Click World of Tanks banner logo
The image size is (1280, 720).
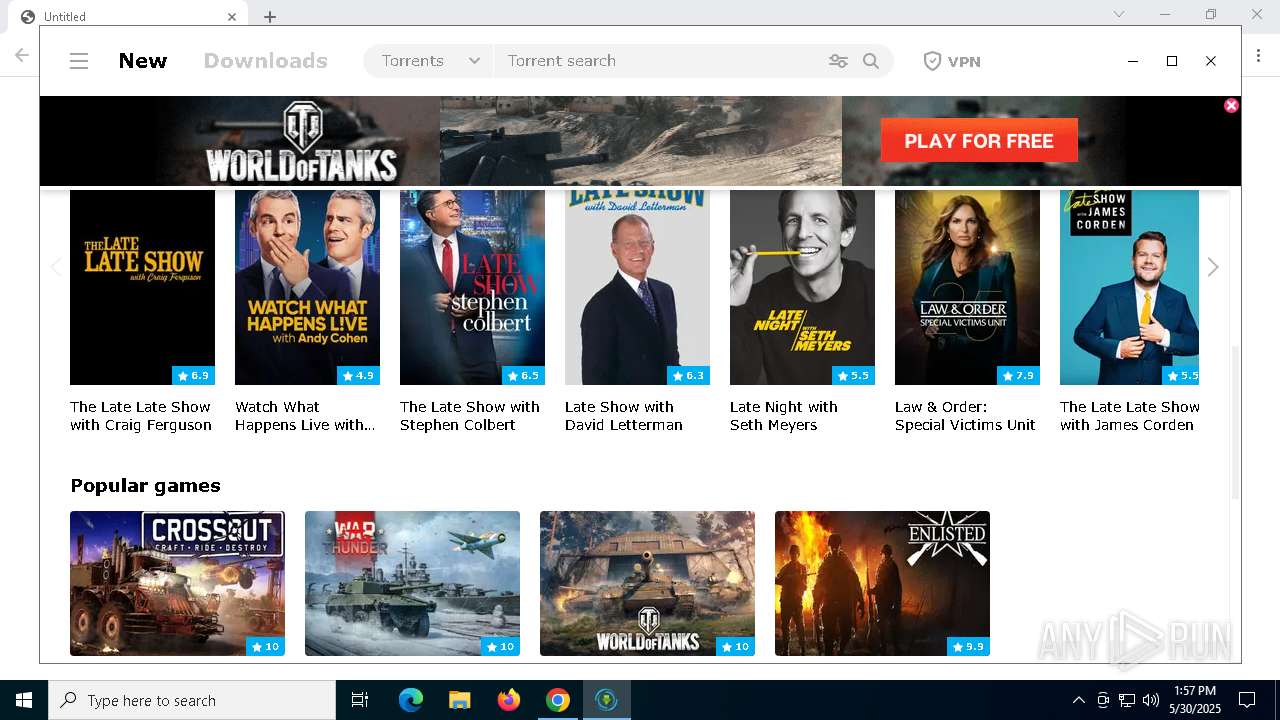[x=302, y=141]
